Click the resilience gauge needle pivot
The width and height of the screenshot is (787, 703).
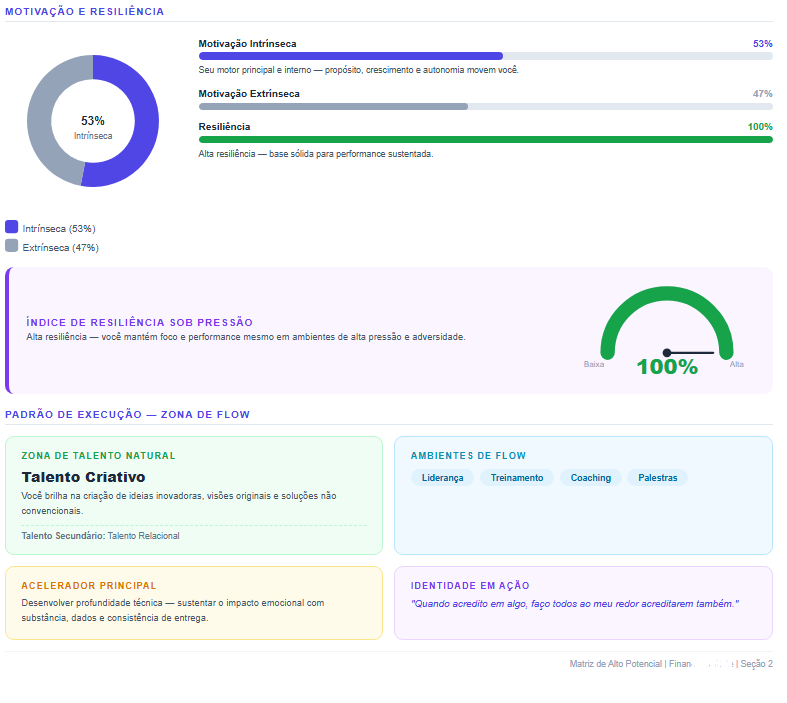coord(667,353)
